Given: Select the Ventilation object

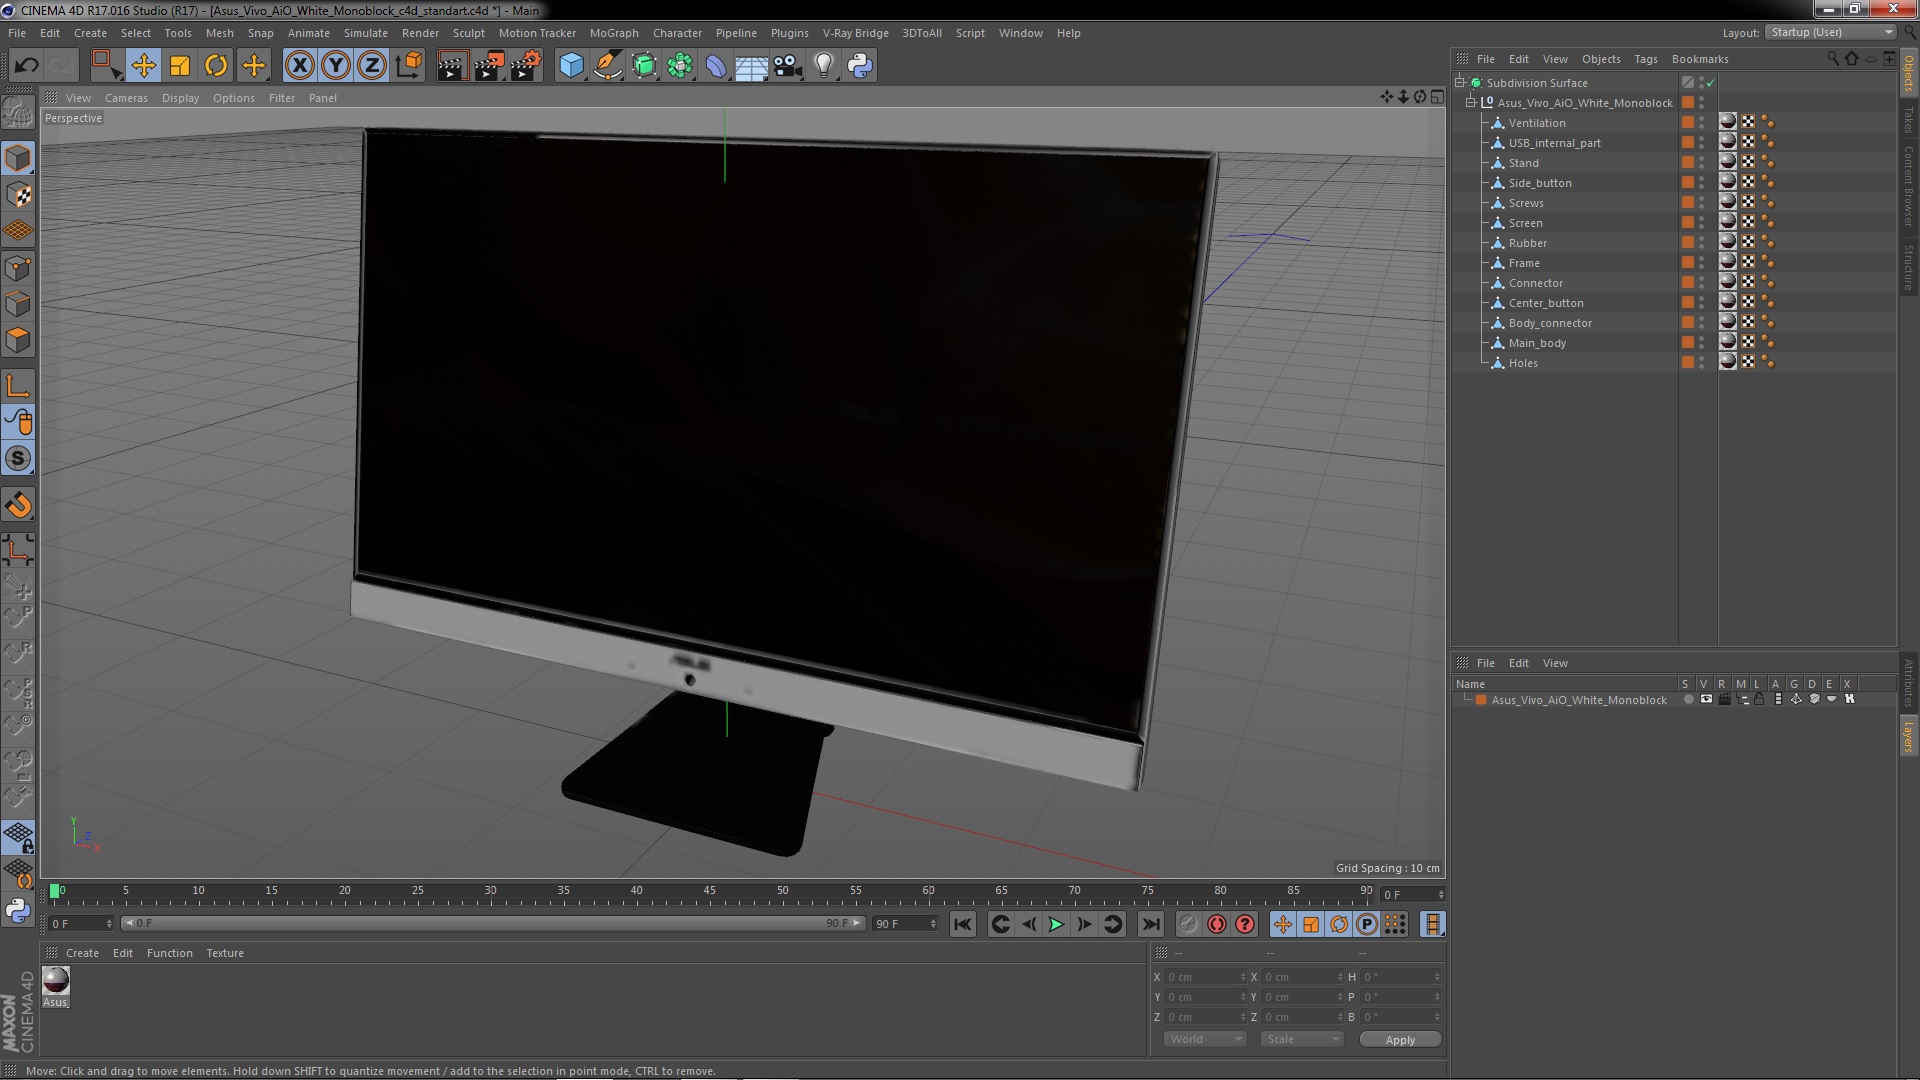Looking at the screenshot, I should pyautogui.click(x=1537, y=123).
